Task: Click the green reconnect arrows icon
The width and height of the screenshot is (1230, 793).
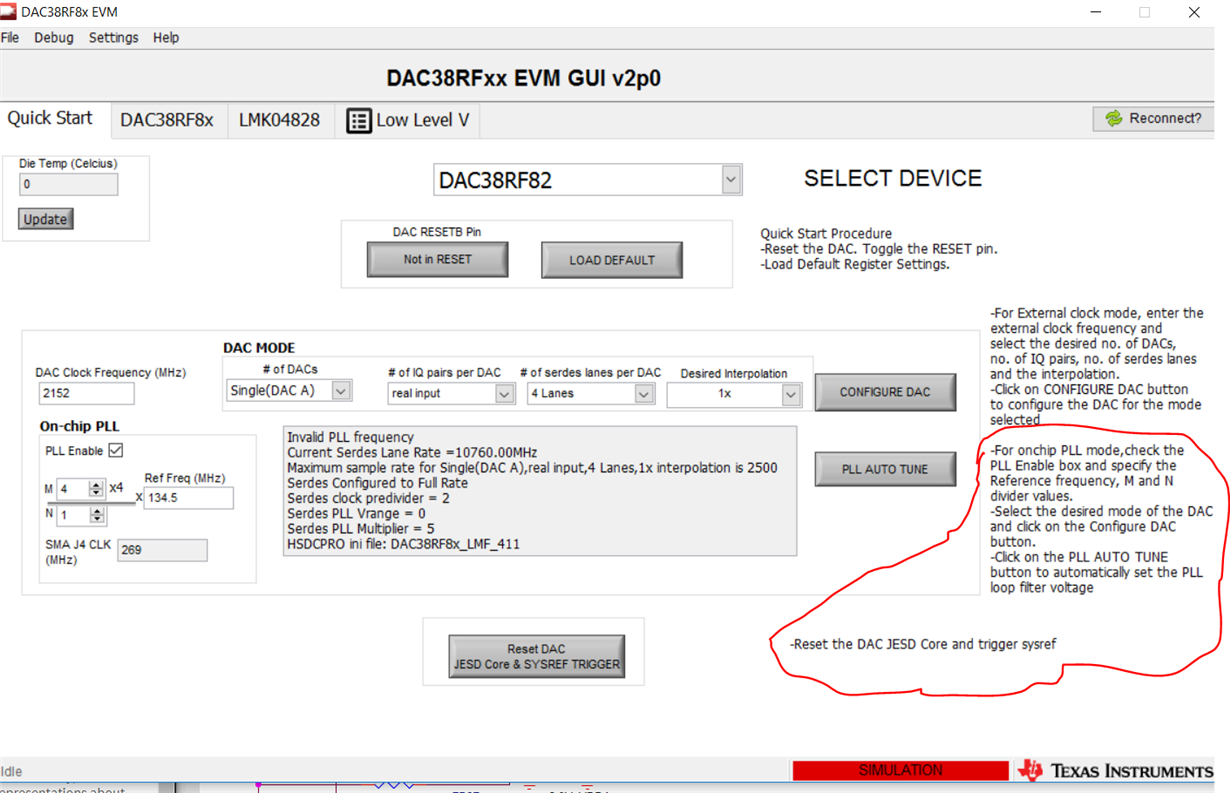Action: click(x=1113, y=118)
